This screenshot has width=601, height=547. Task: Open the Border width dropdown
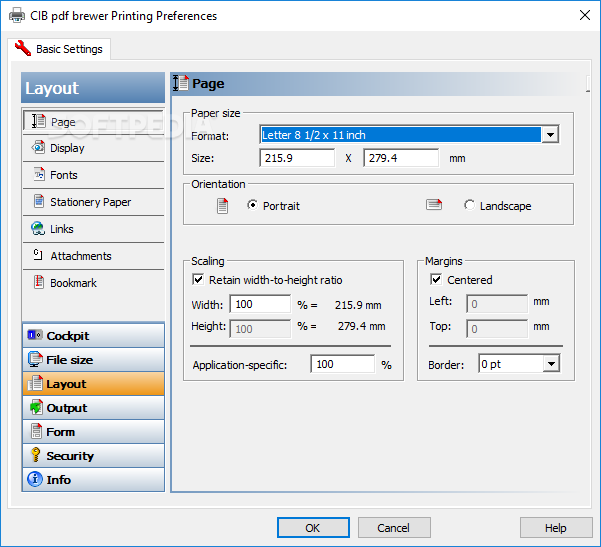[552, 363]
